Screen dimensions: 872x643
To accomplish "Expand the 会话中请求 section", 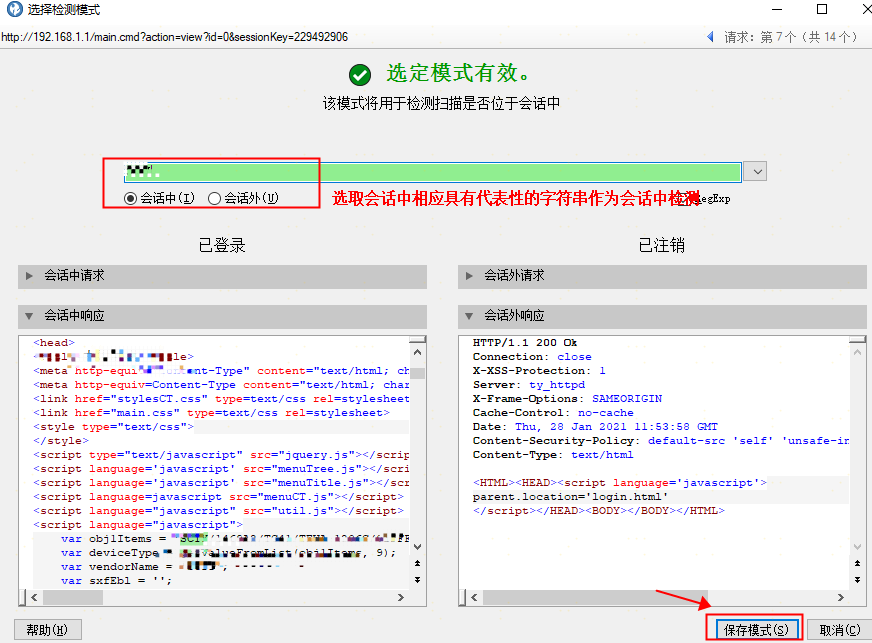I will tap(222, 276).
